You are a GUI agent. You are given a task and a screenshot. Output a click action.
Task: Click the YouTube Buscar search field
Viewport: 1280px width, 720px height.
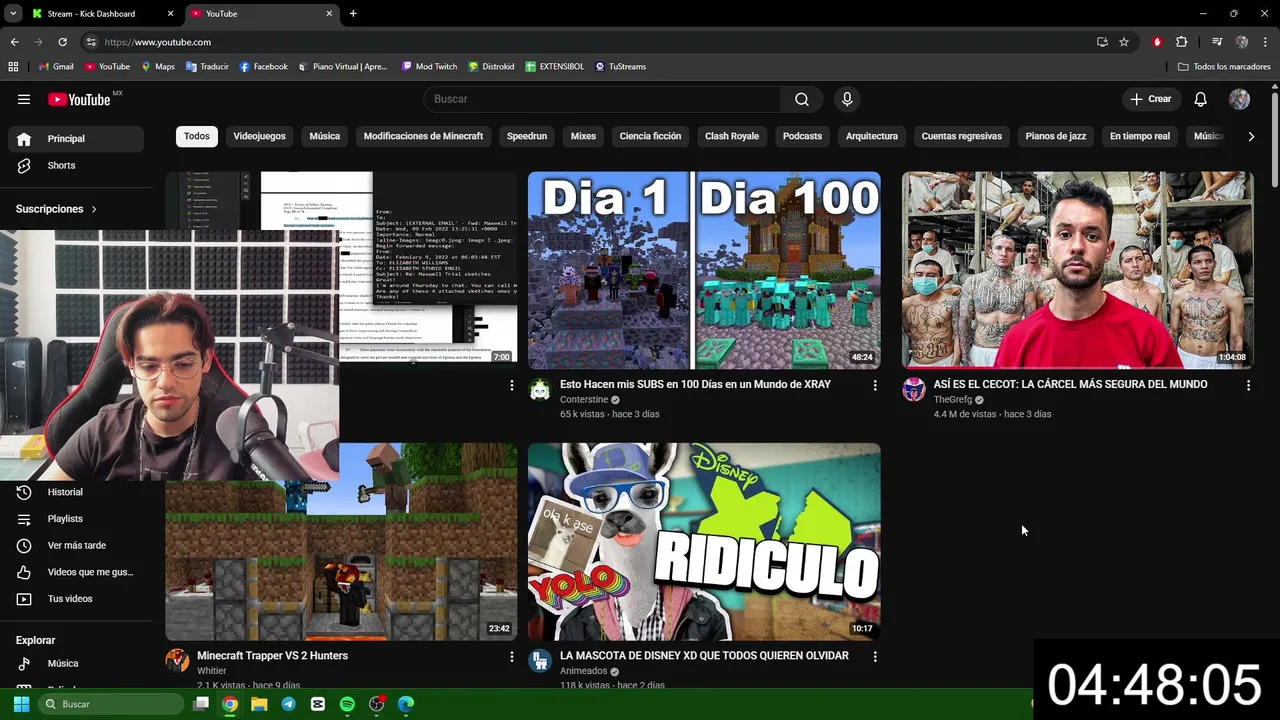[602, 99]
